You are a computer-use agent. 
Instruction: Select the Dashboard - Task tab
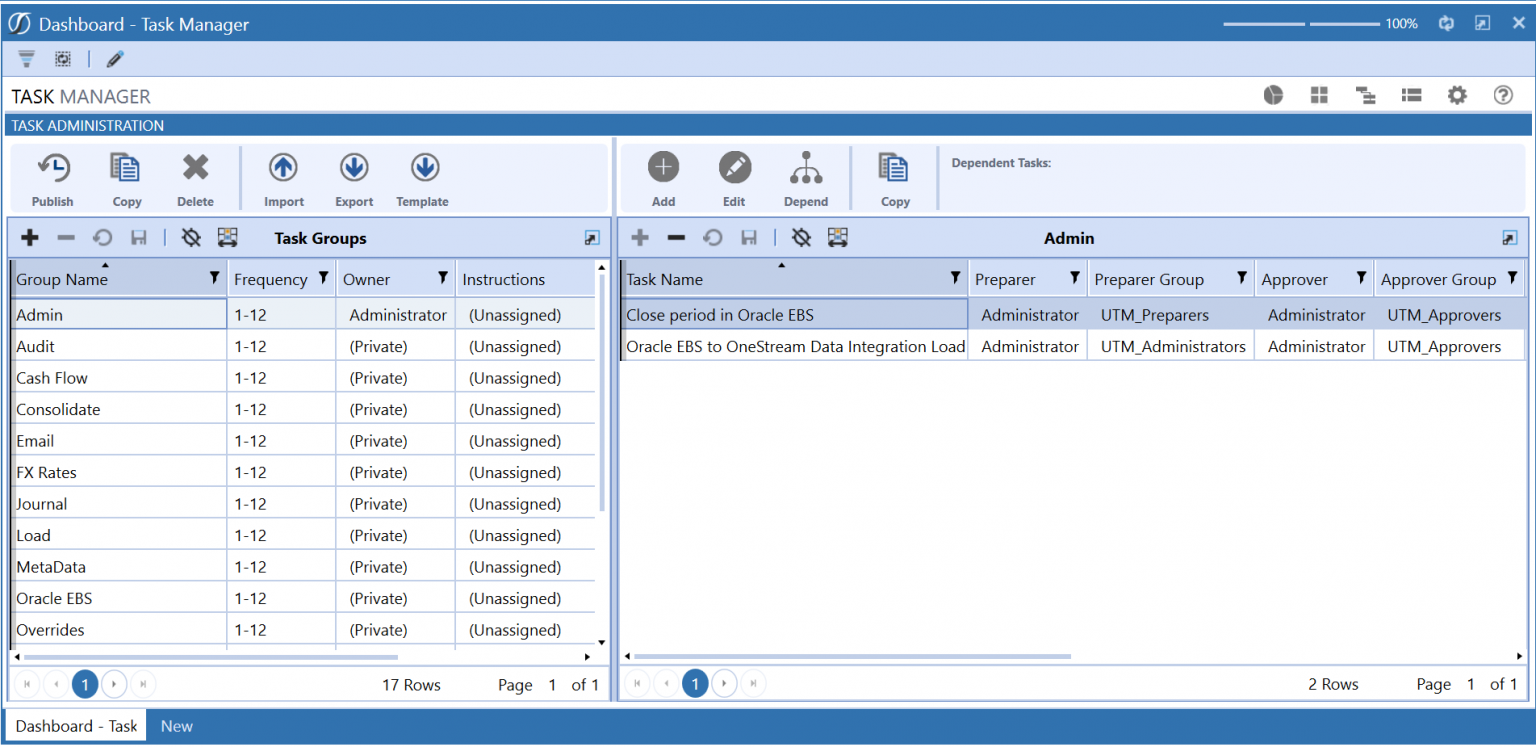[x=75, y=725]
